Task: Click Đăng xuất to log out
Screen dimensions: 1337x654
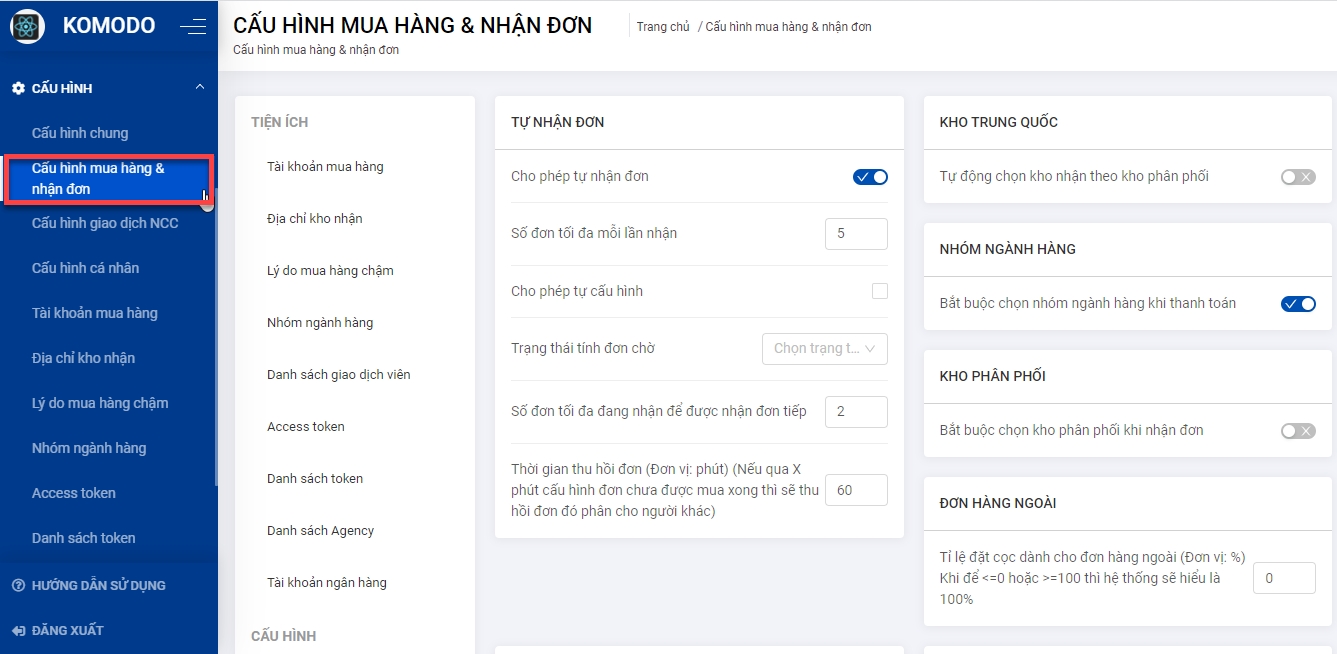Action: [x=68, y=630]
